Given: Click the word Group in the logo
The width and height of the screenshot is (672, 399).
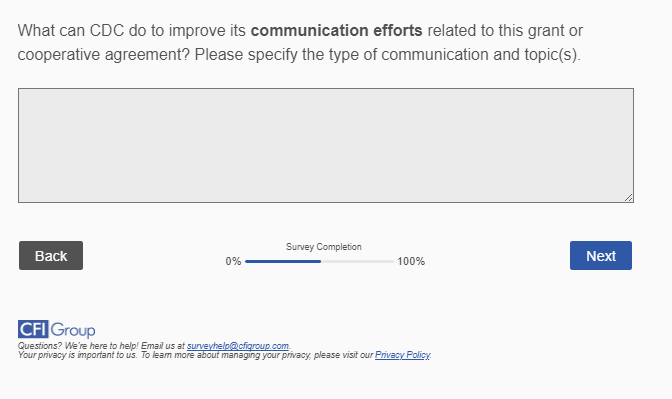Looking at the screenshot, I should click(x=73, y=330).
